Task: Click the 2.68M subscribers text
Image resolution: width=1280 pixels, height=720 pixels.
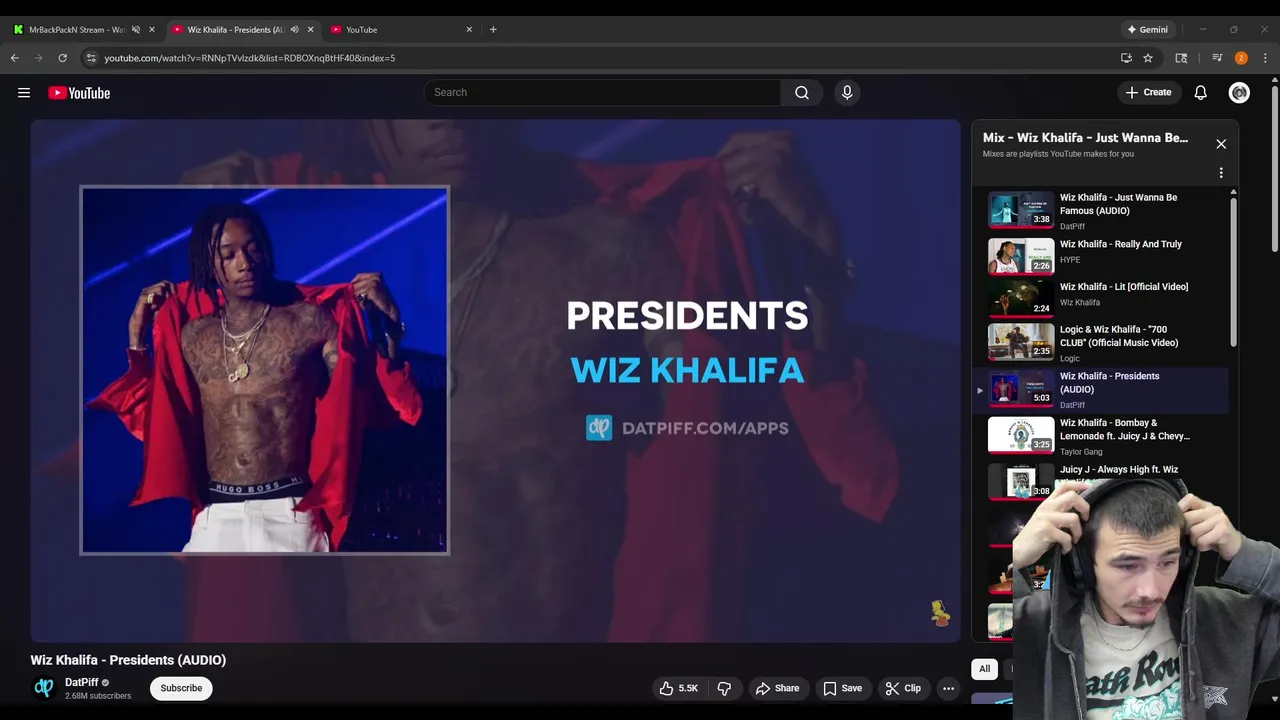Action: 98,696
